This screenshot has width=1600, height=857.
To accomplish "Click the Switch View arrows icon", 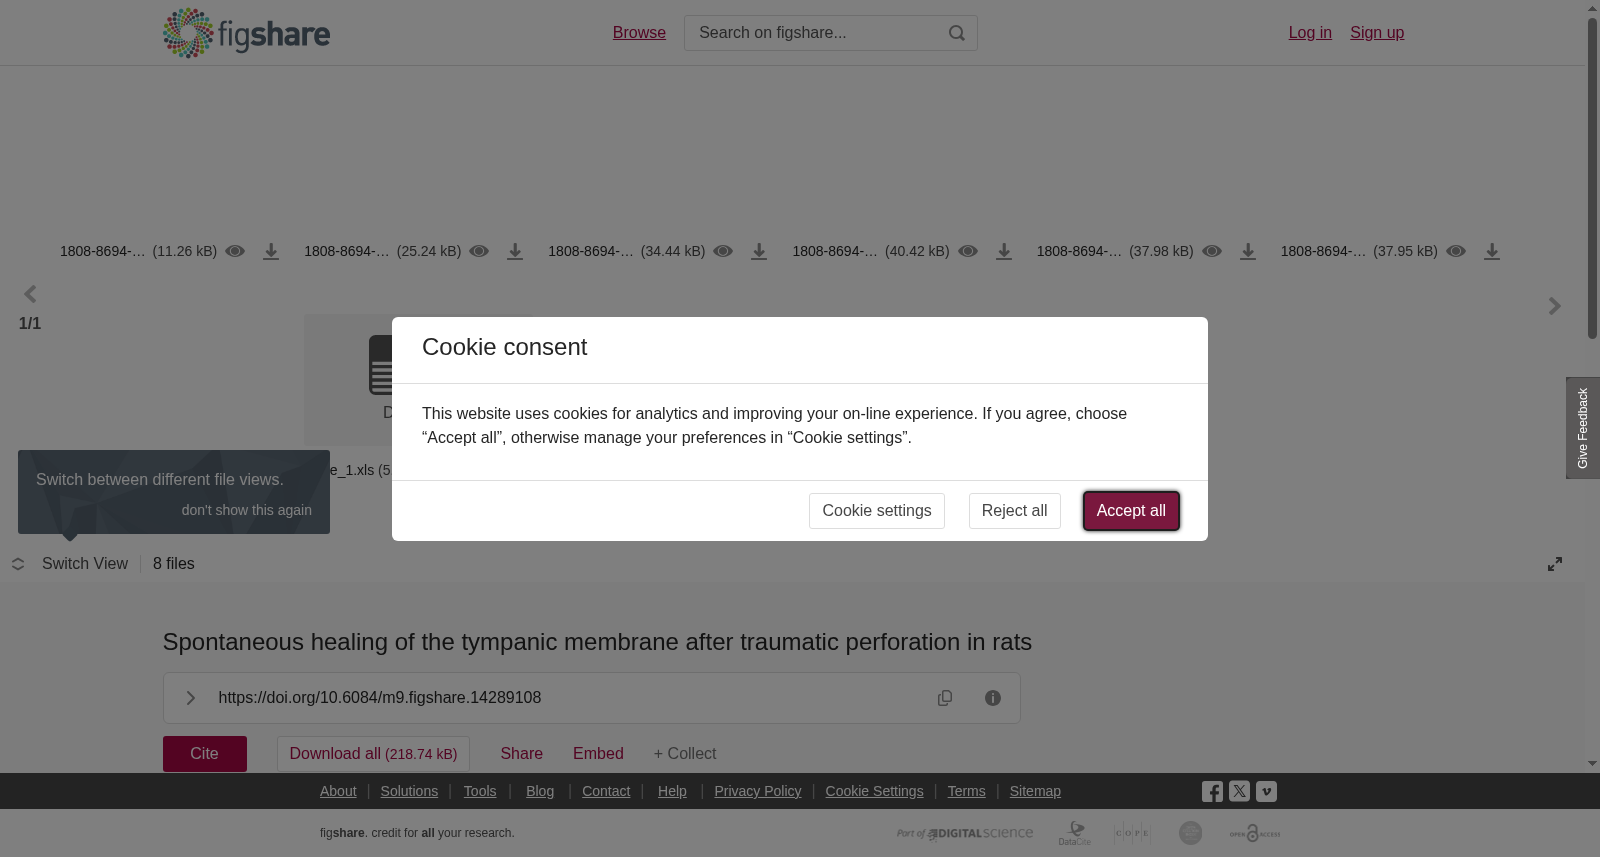I will tap(18, 564).
